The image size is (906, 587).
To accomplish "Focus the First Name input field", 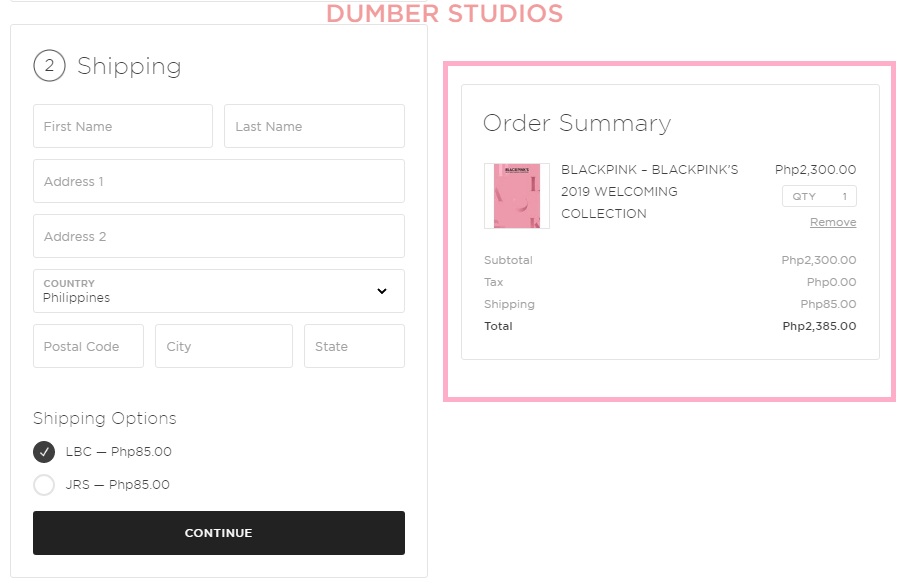I will pyautogui.click(x=122, y=126).
